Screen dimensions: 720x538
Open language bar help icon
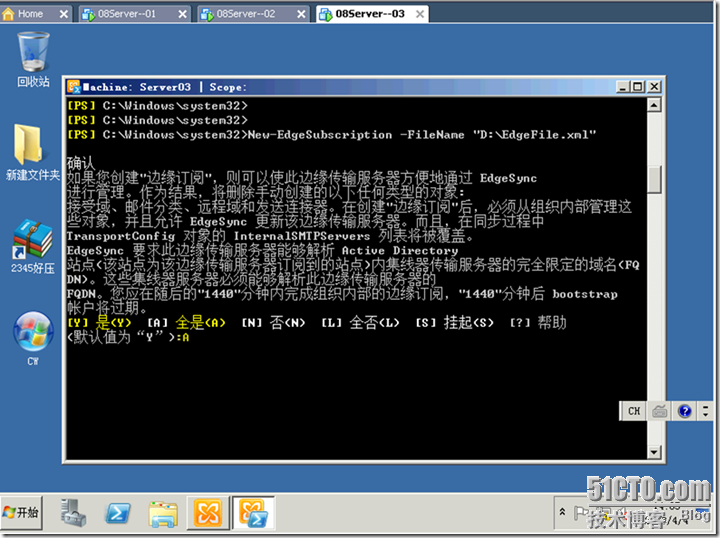[x=684, y=411]
